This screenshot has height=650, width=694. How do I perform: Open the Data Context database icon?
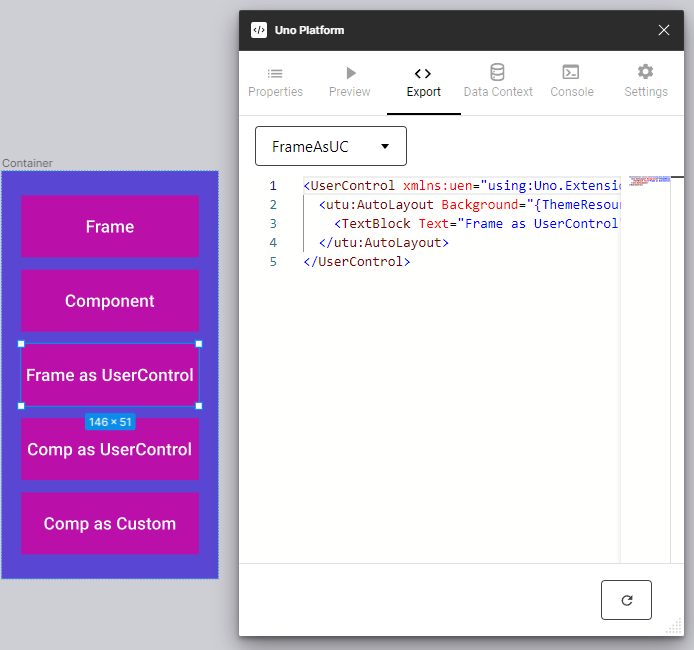click(x=497, y=73)
